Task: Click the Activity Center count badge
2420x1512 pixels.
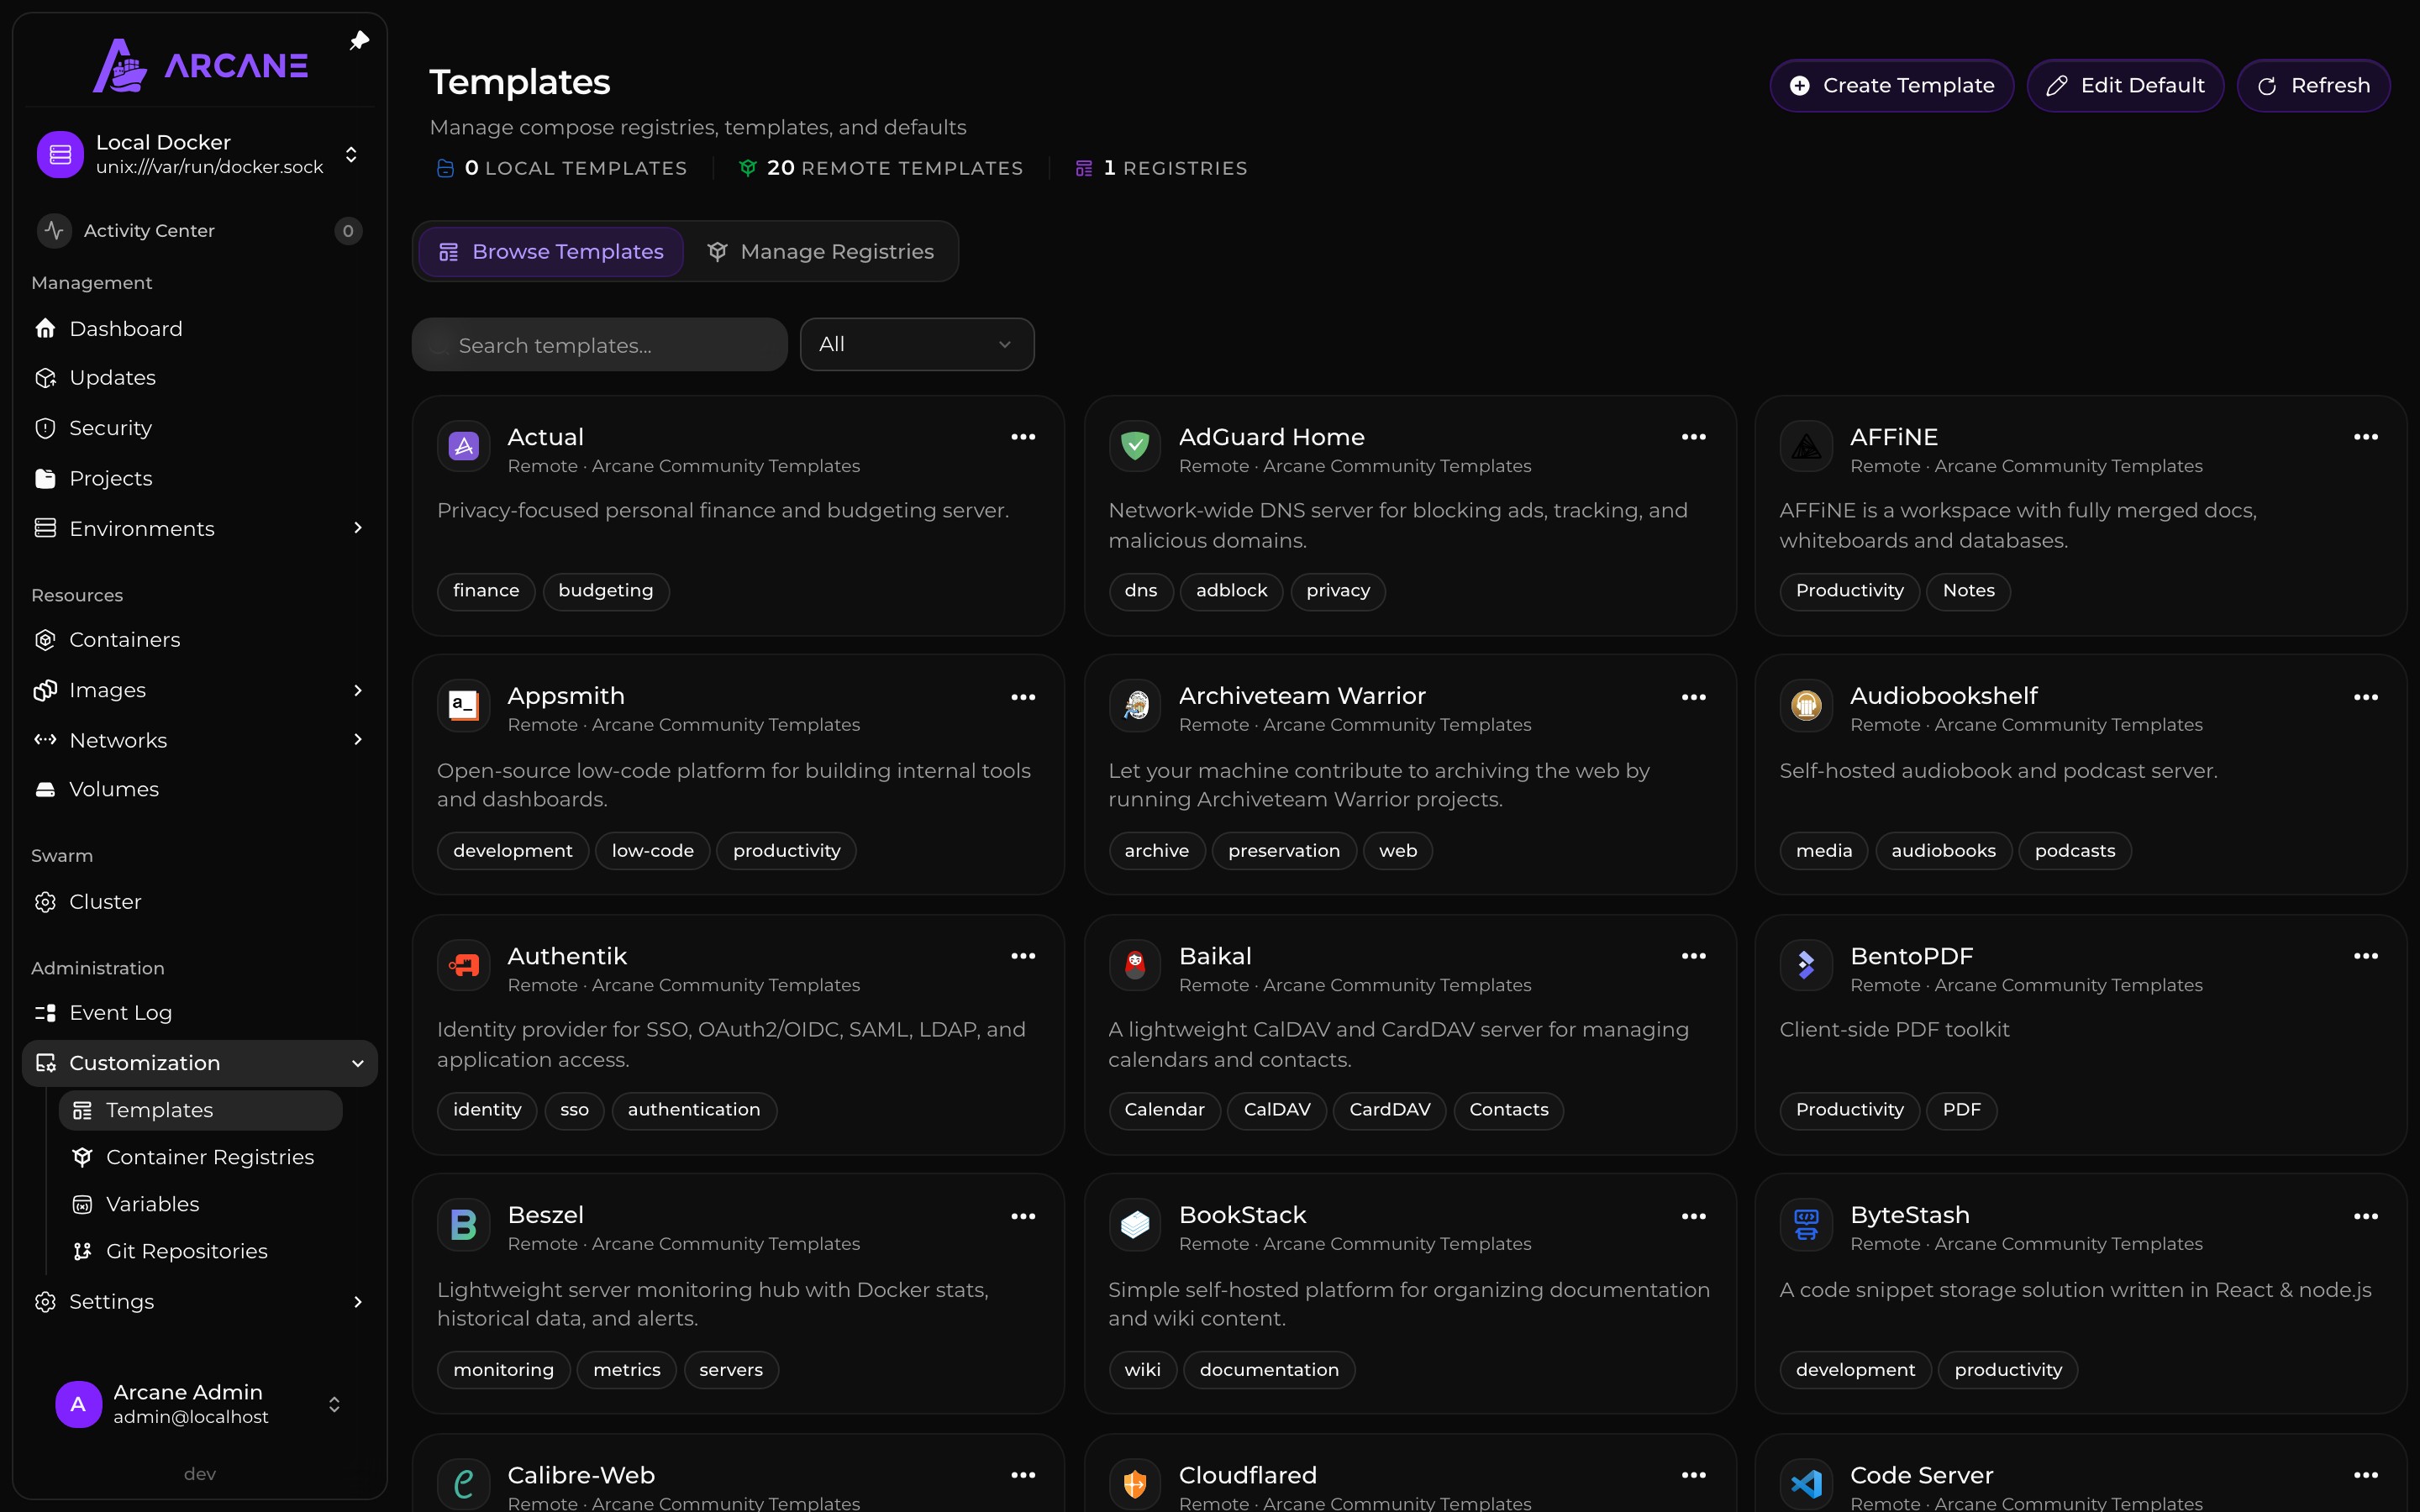Action: click(x=348, y=231)
